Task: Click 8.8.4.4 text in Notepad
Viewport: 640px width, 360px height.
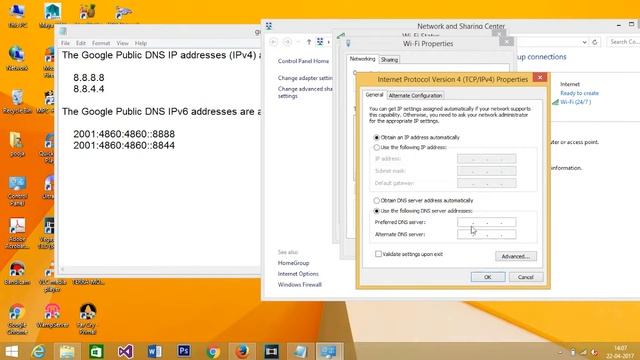Action: [89, 89]
